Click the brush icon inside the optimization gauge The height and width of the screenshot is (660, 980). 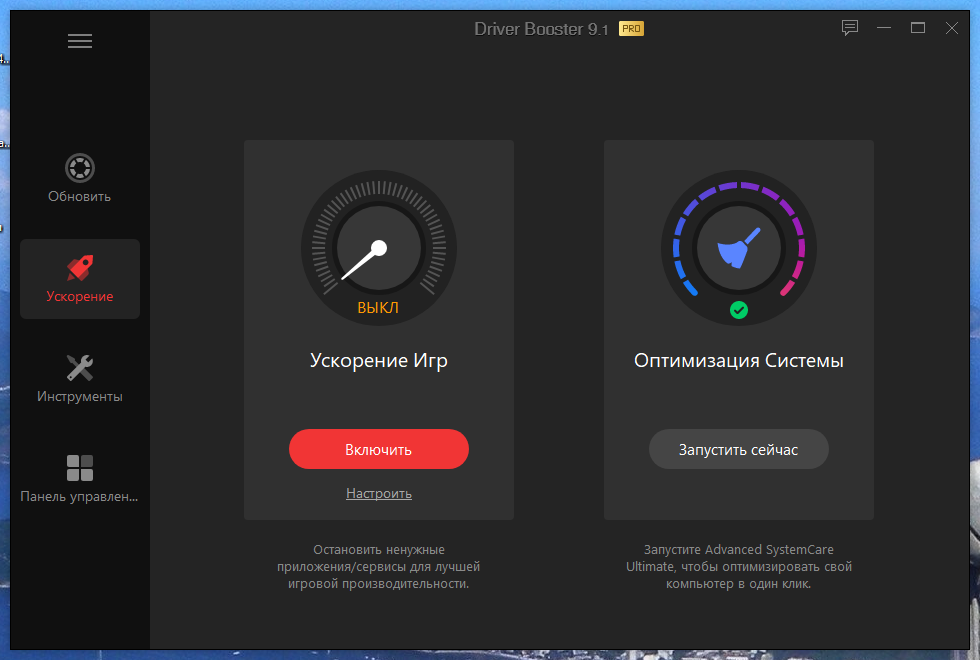tap(738, 248)
